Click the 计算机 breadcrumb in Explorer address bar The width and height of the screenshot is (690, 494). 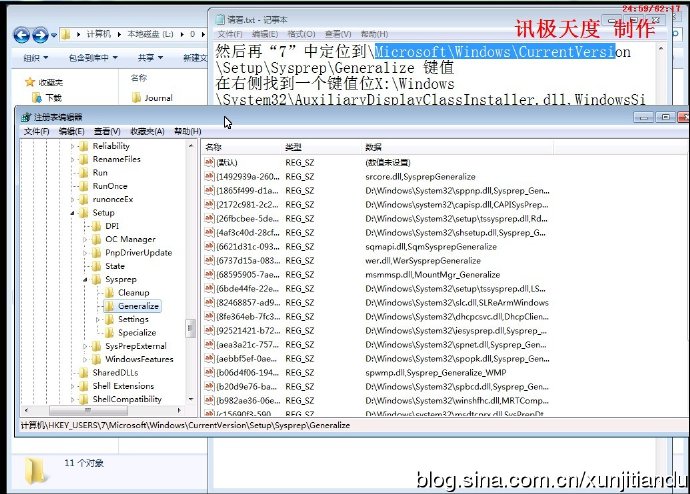point(99,34)
